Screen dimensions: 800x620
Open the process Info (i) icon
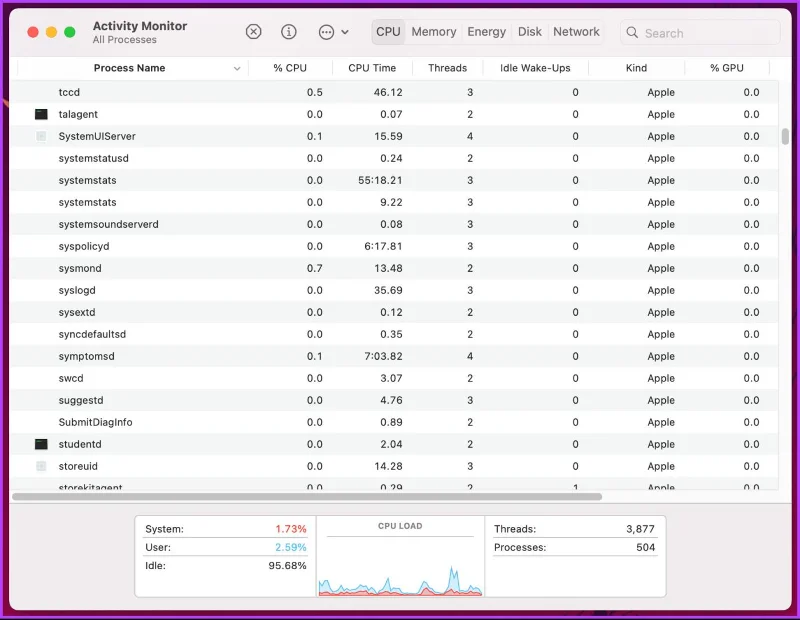point(289,32)
